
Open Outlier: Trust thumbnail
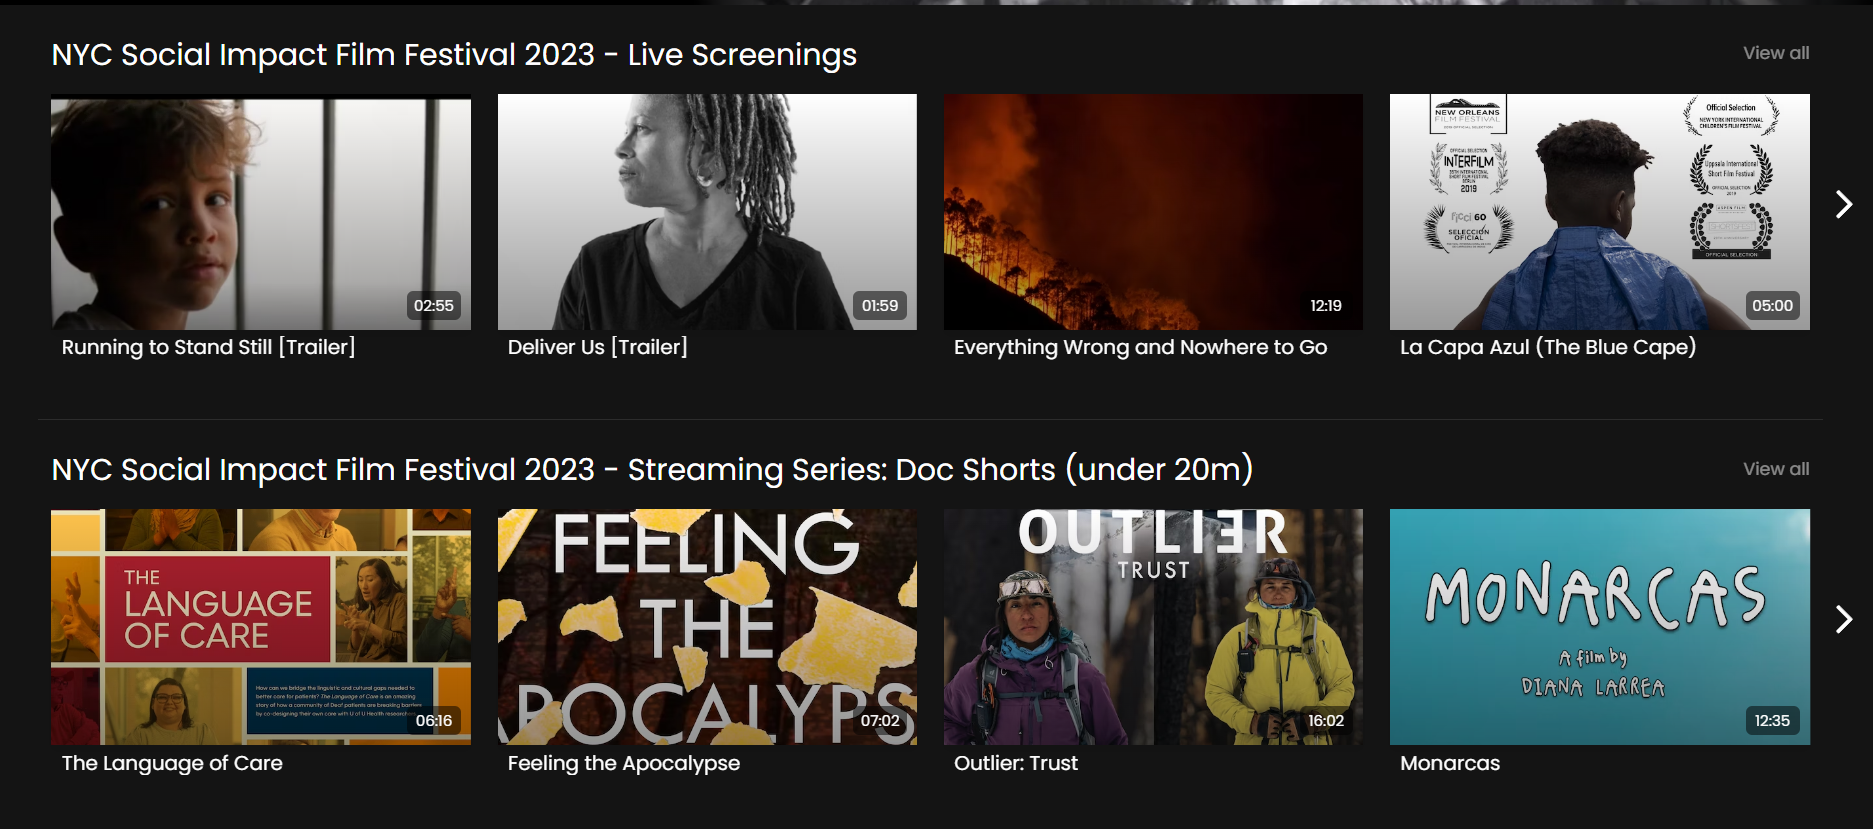pyautogui.click(x=1153, y=627)
